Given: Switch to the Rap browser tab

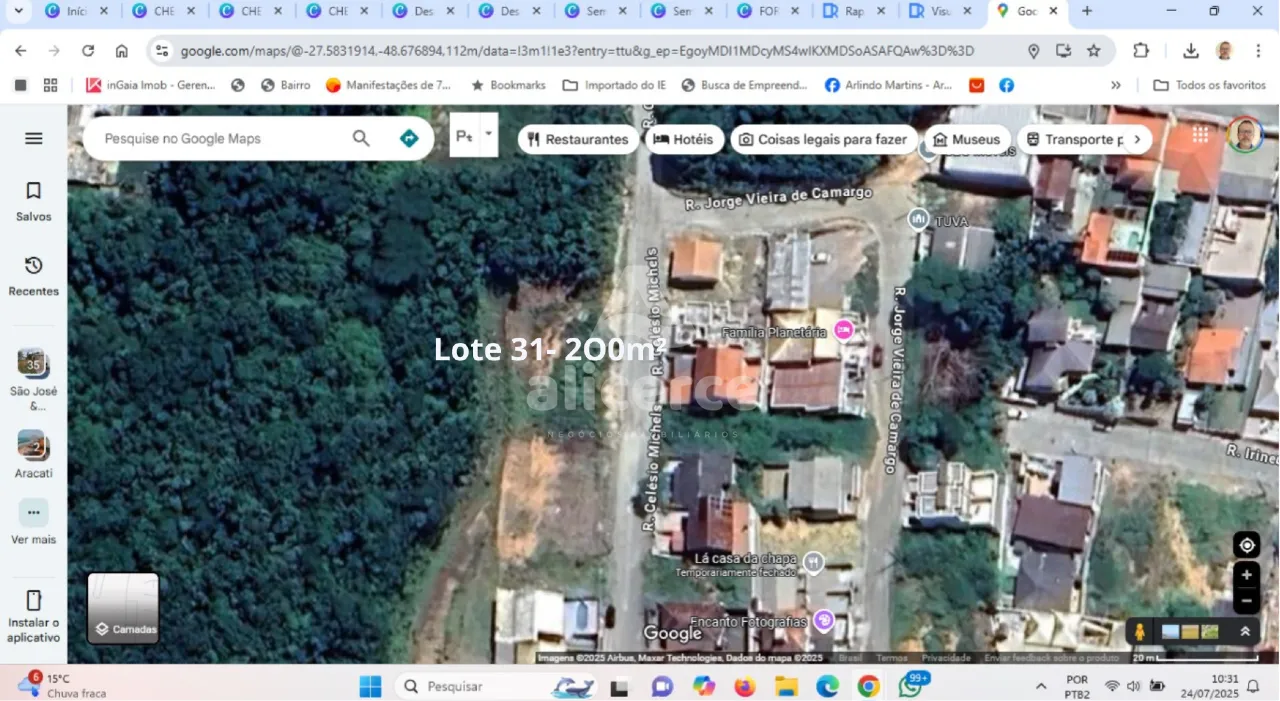Looking at the screenshot, I should coord(855,11).
